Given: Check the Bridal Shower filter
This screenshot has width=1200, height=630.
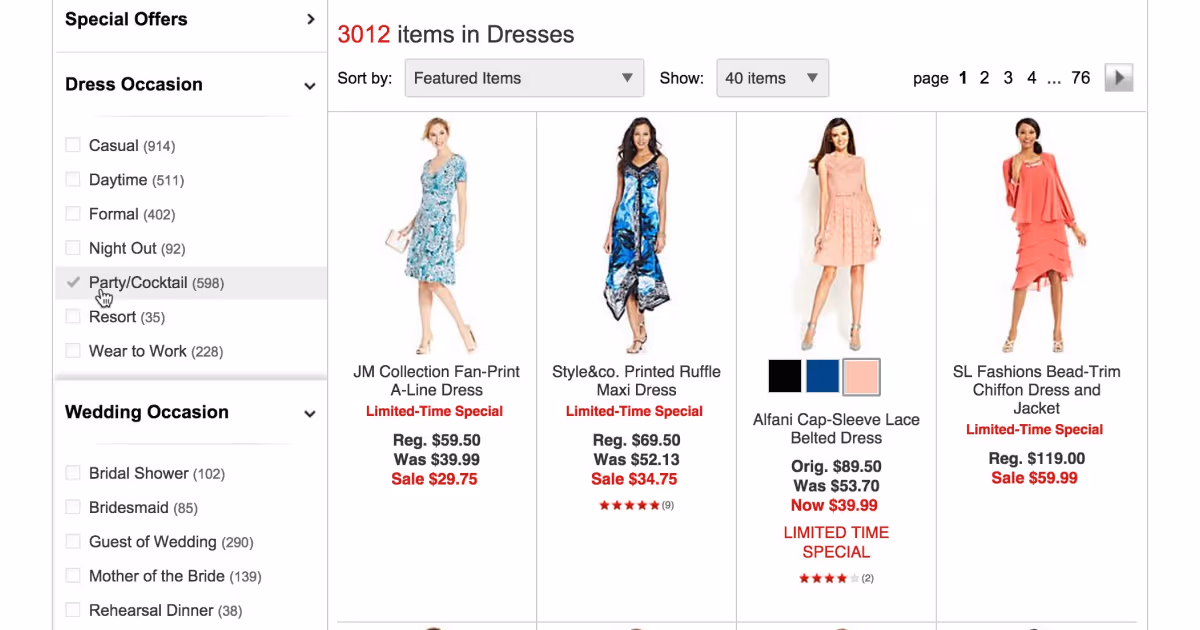Looking at the screenshot, I should click(x=73, y=472).
